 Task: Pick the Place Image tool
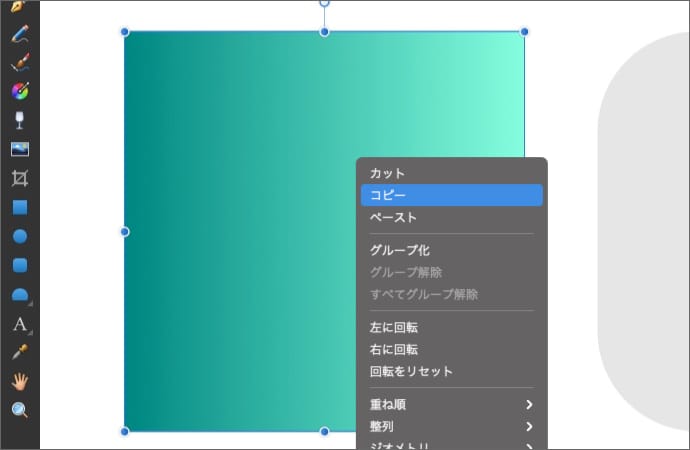tap(19, 149)
